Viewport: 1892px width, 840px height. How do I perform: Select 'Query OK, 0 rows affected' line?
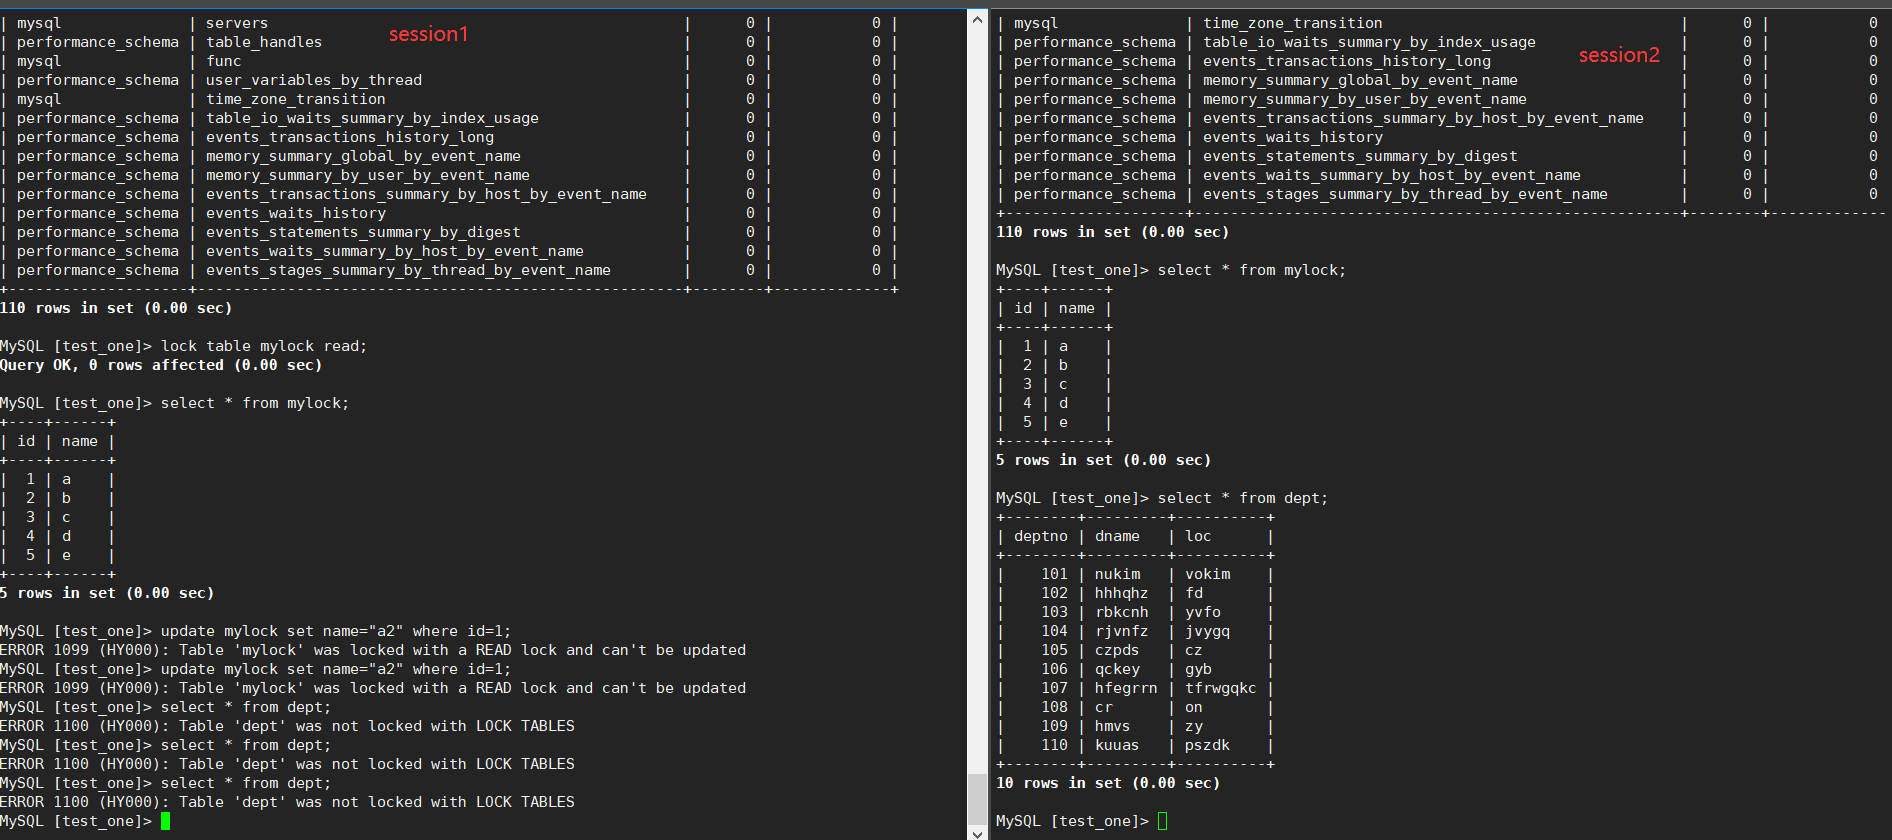pyautogui.click(x=161, y=365)
